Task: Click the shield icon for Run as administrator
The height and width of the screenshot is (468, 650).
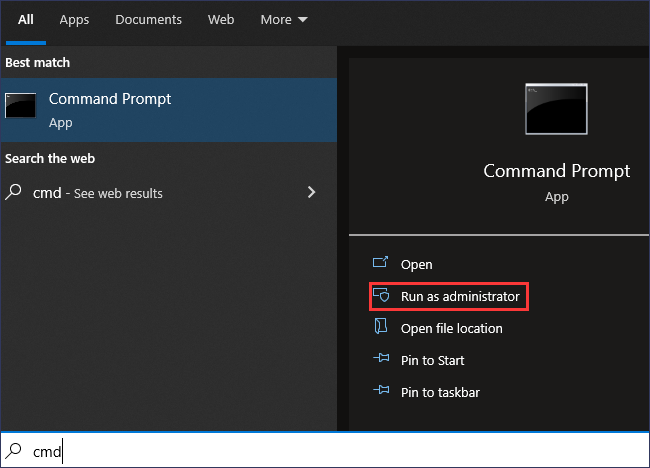Action: [x=380, y=296]
